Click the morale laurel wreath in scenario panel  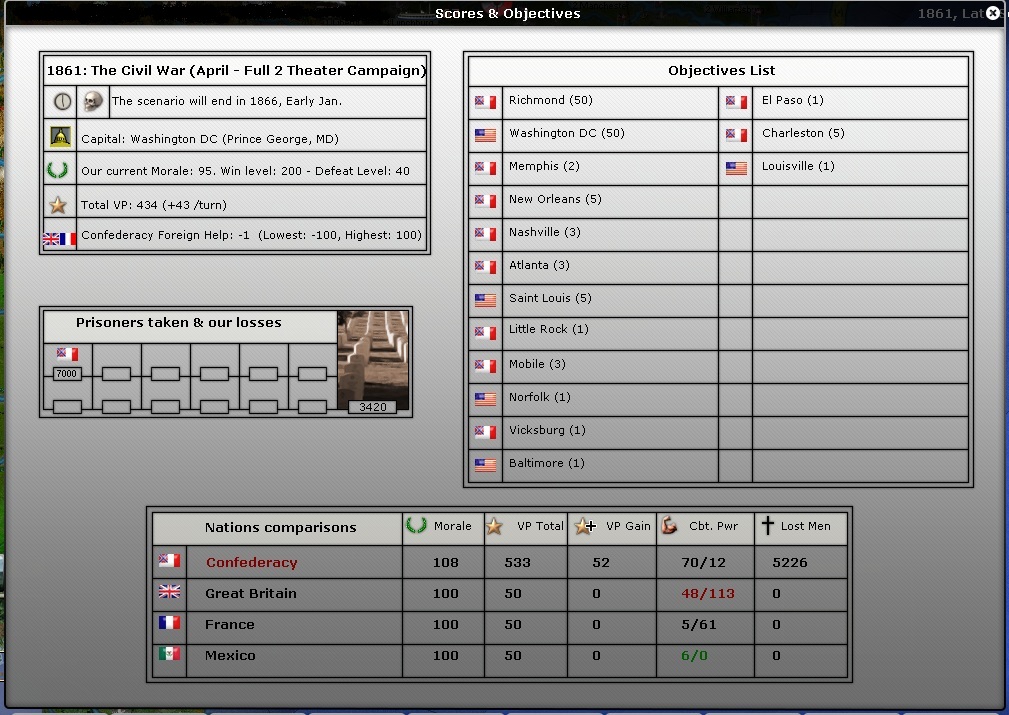tap(61, 170)
